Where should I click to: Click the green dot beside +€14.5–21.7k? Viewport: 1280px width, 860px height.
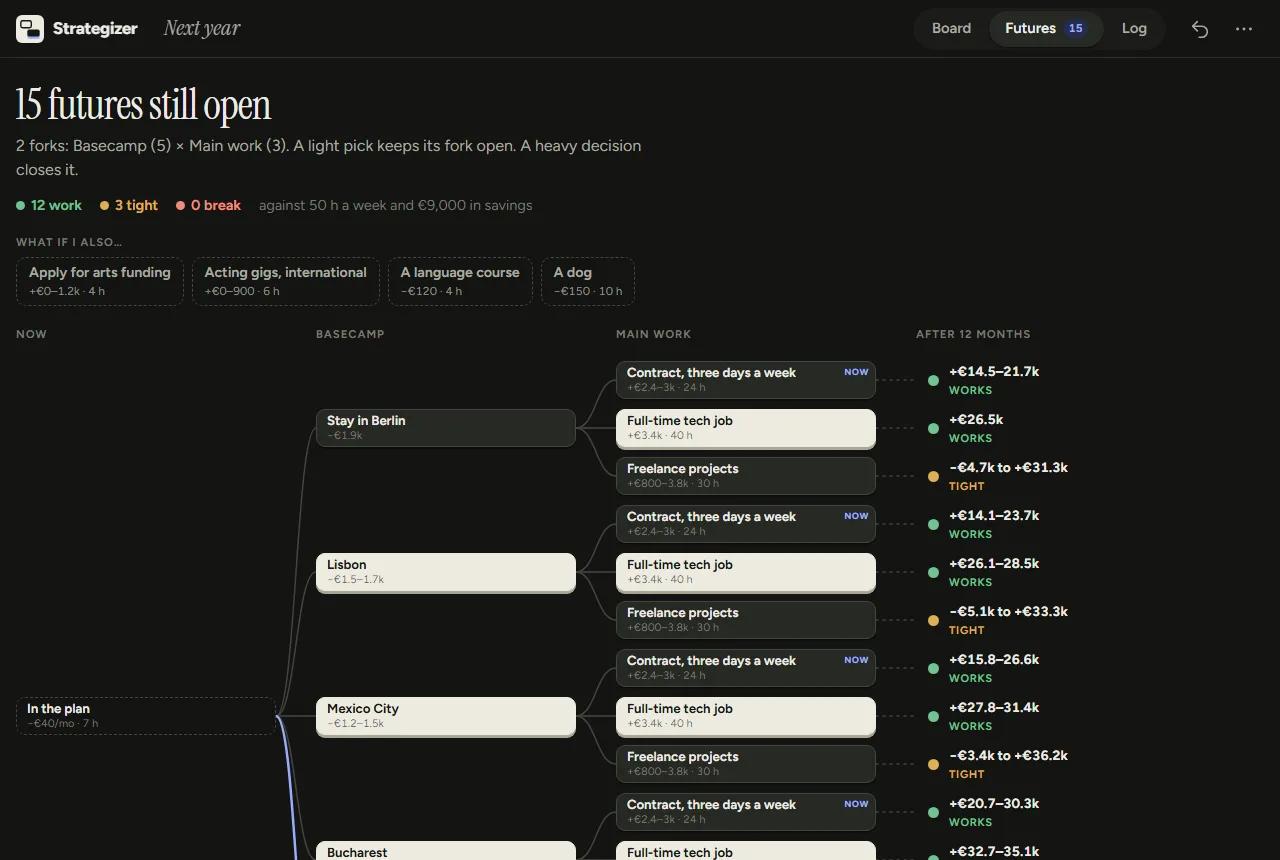tap(933, 380)
